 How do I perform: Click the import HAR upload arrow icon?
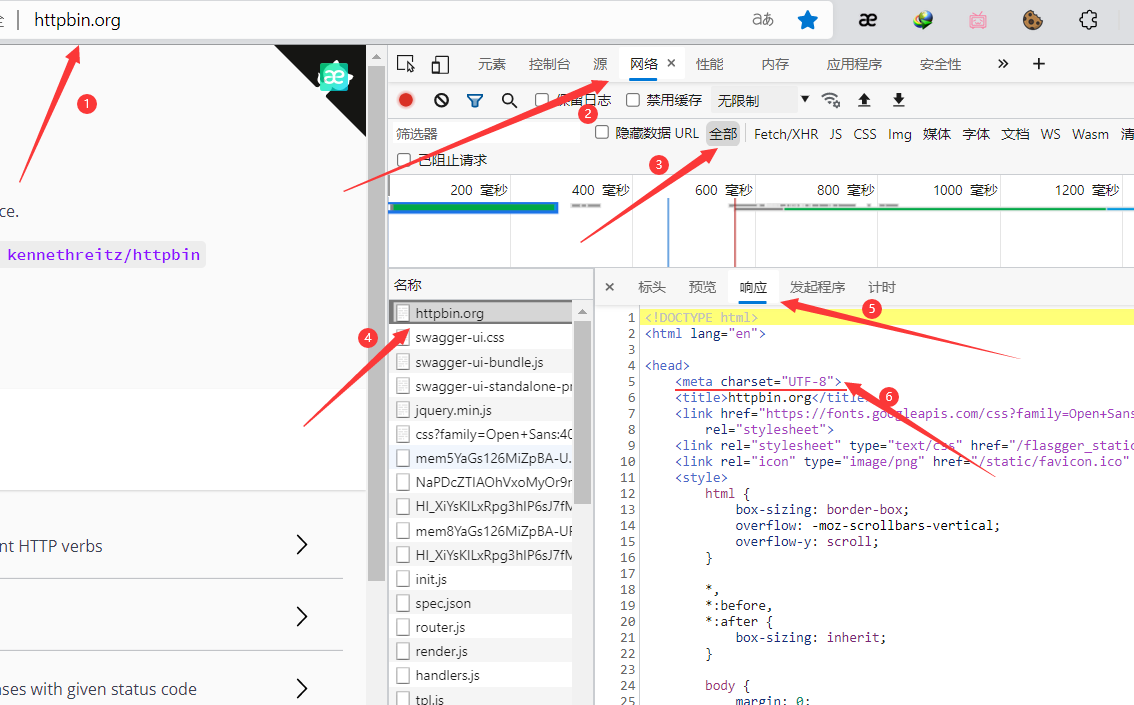(864, 100)
